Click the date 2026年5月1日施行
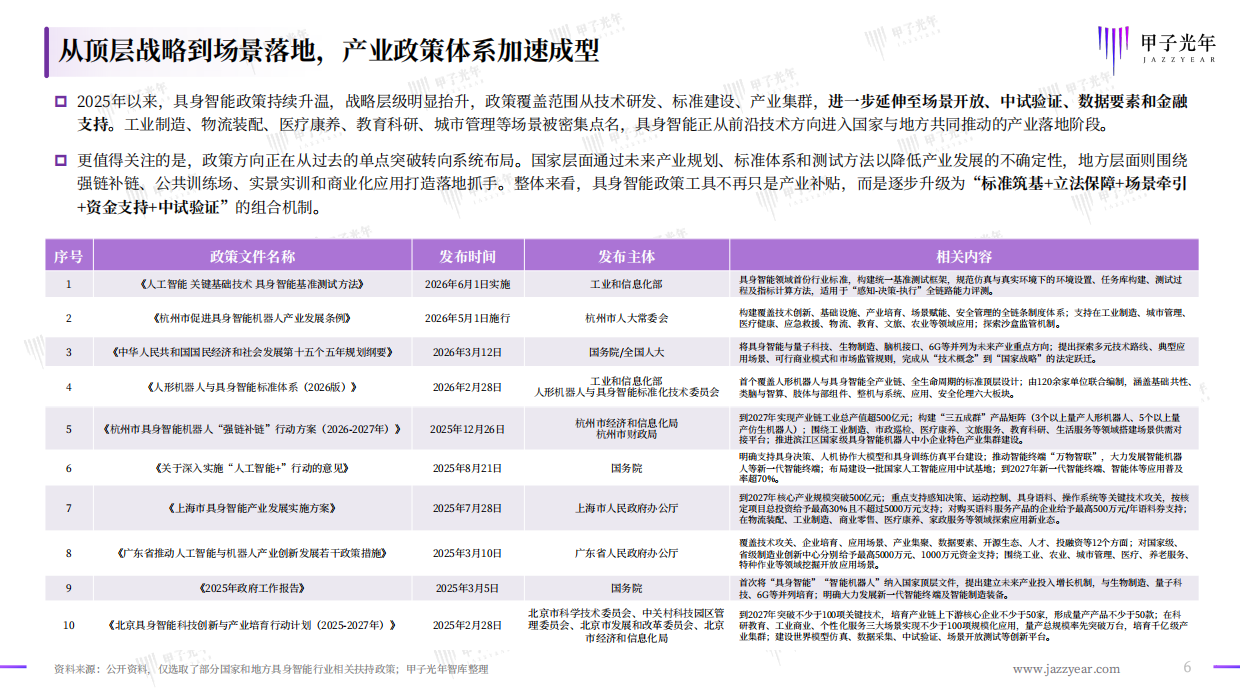This screenshot has width=1240, height=697. point(467,318)
